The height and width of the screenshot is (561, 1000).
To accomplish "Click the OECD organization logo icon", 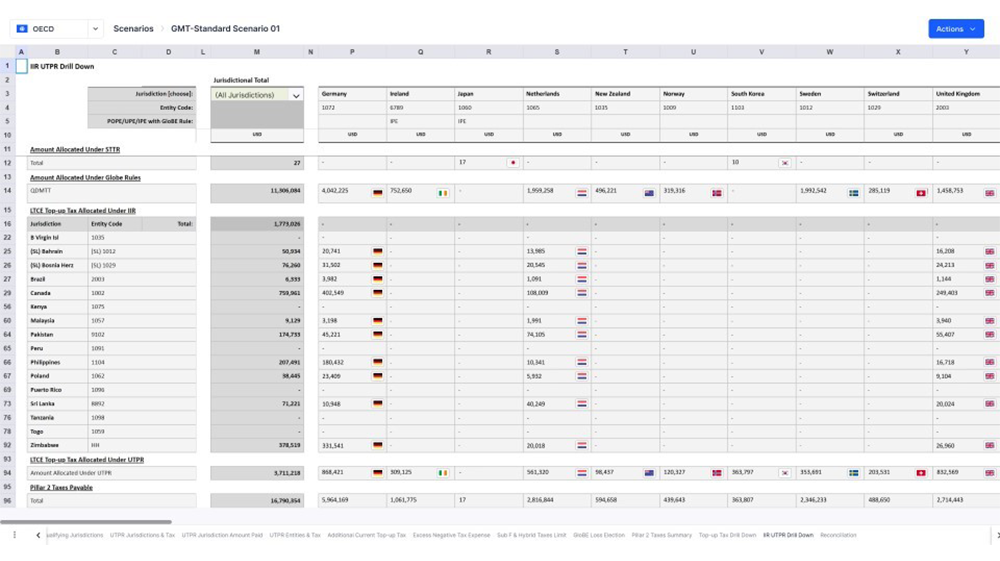I will 22,29.
